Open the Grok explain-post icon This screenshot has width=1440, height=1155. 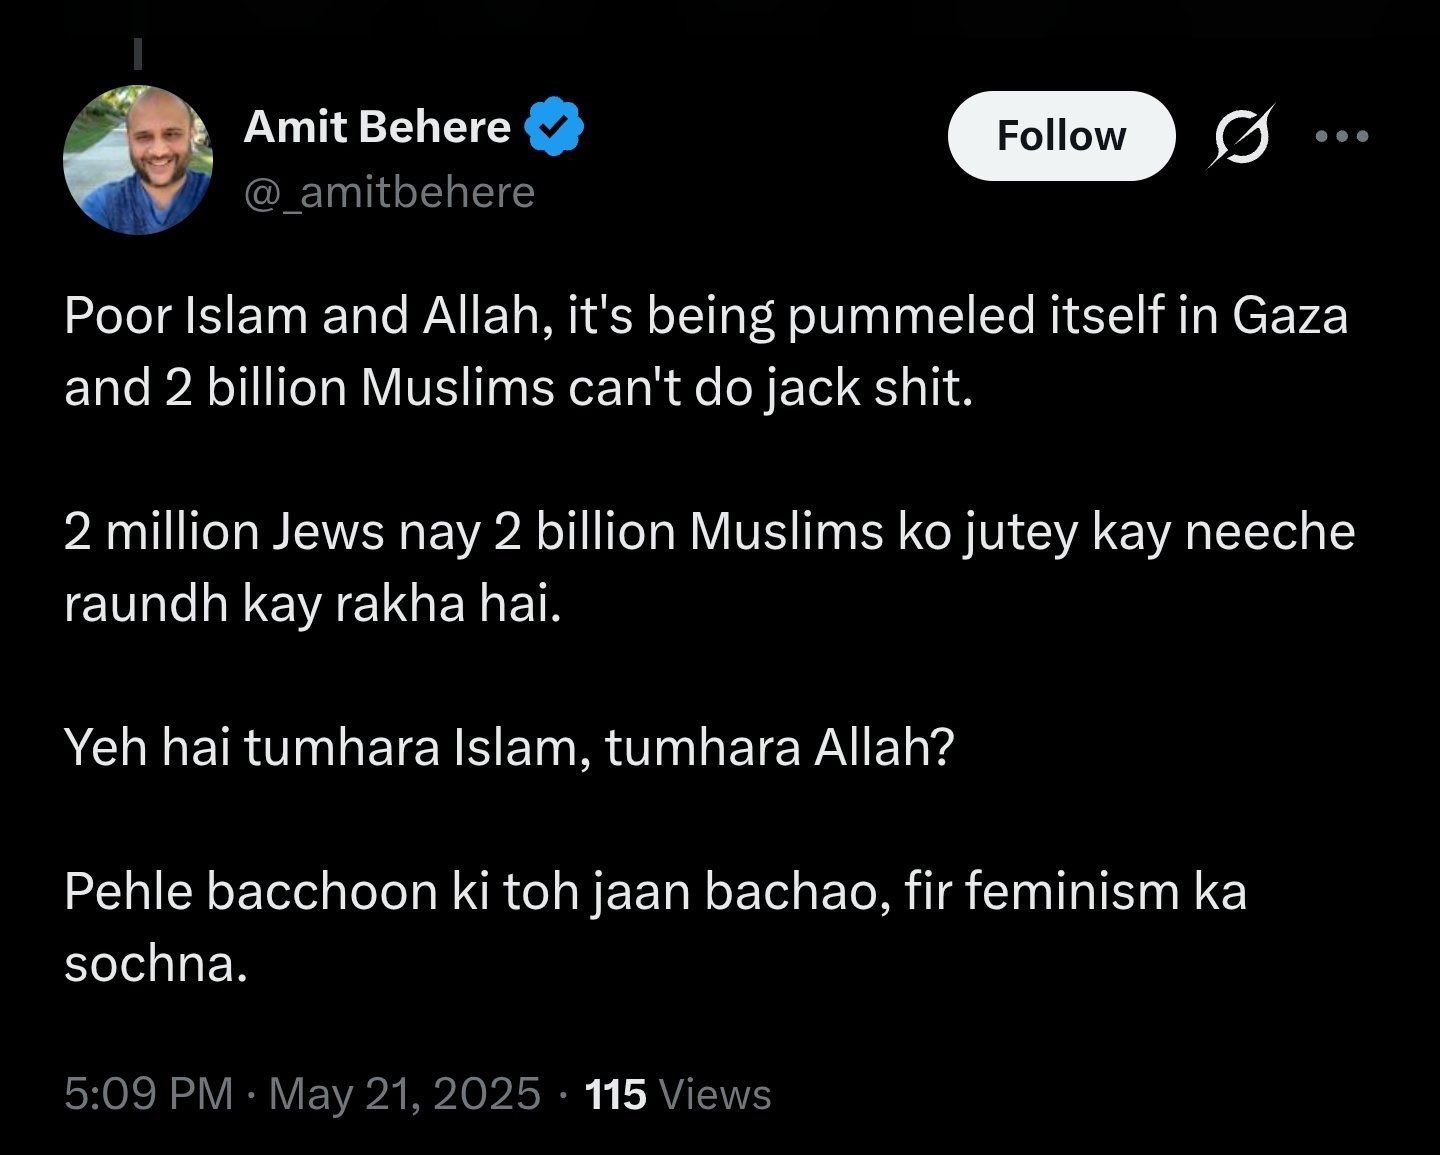[1240, 136]
